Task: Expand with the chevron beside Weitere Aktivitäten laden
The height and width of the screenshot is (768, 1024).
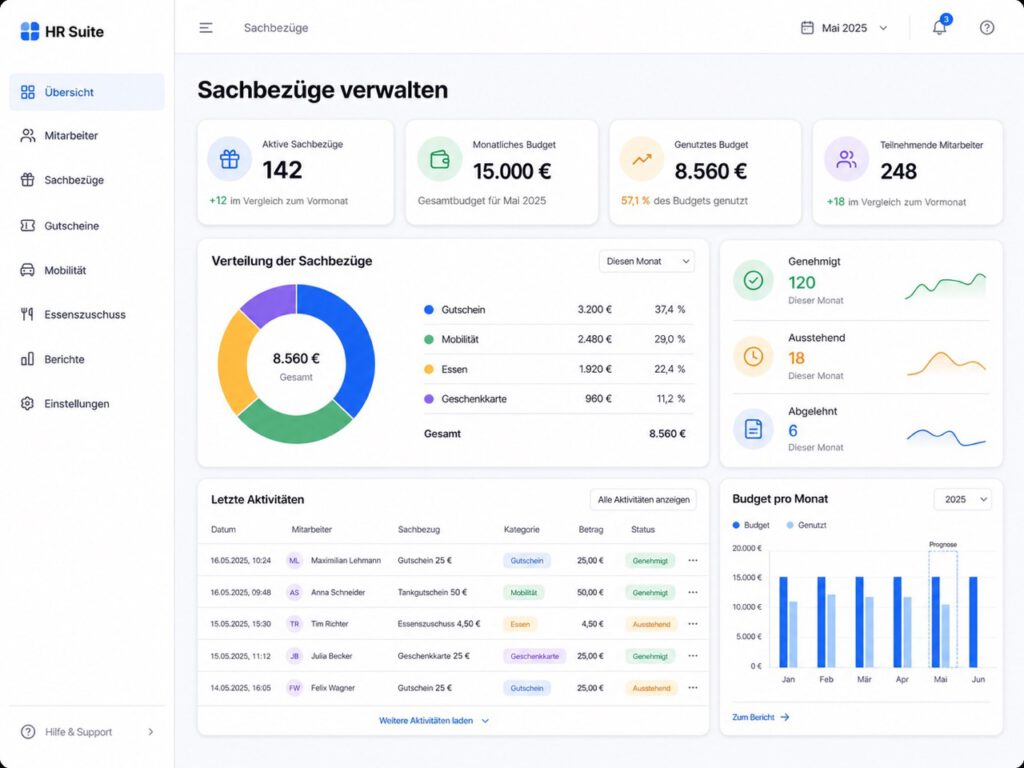Action: (485, 721)
